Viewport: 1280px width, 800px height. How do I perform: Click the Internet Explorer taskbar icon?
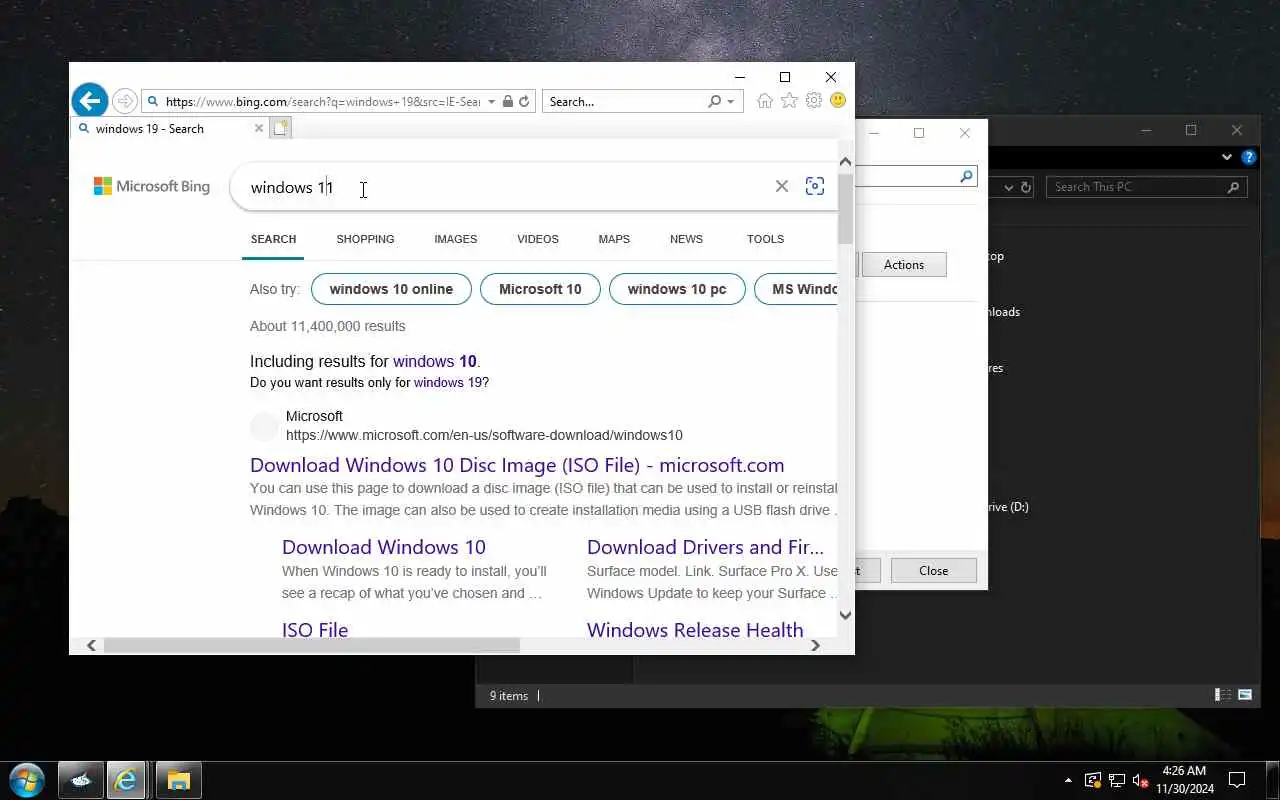[x=126, y=780]
